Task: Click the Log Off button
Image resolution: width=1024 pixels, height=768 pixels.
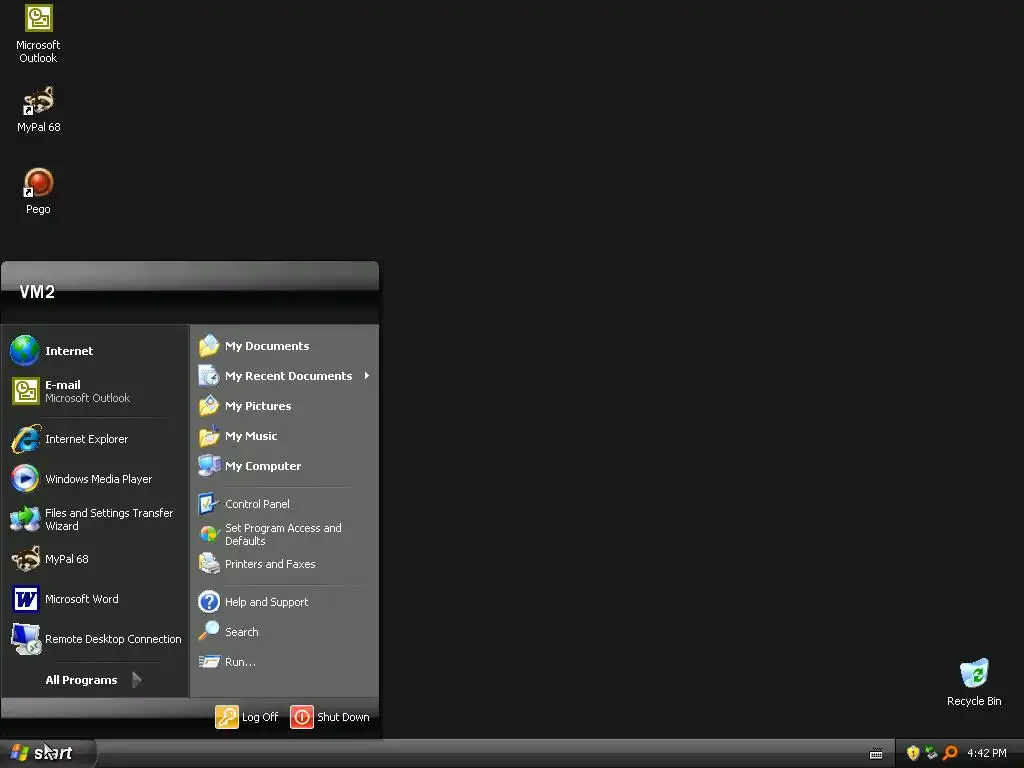Action: [x=247, y=716]
